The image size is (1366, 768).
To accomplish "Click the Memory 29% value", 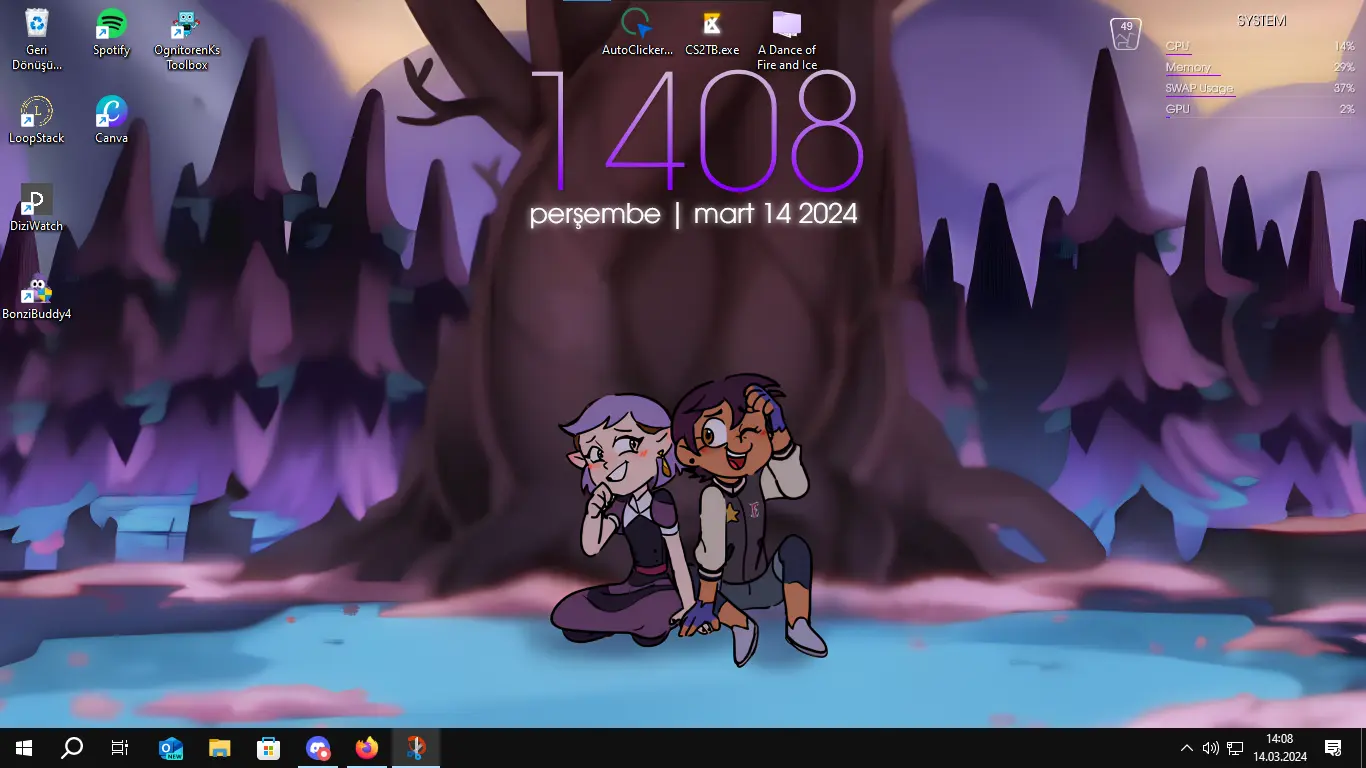I will 1344,67.
